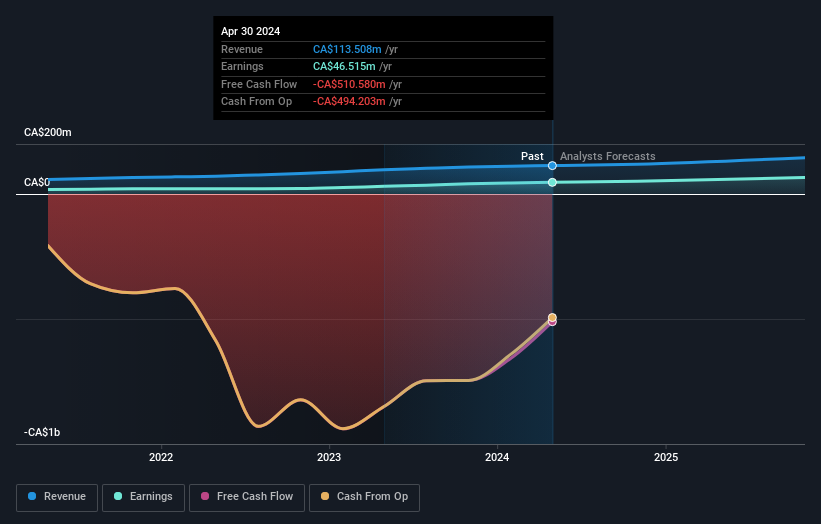This screenshot has width=821, height=524.
Task: Click the 2022 x-axis label
Action: [x=161, y=457]
